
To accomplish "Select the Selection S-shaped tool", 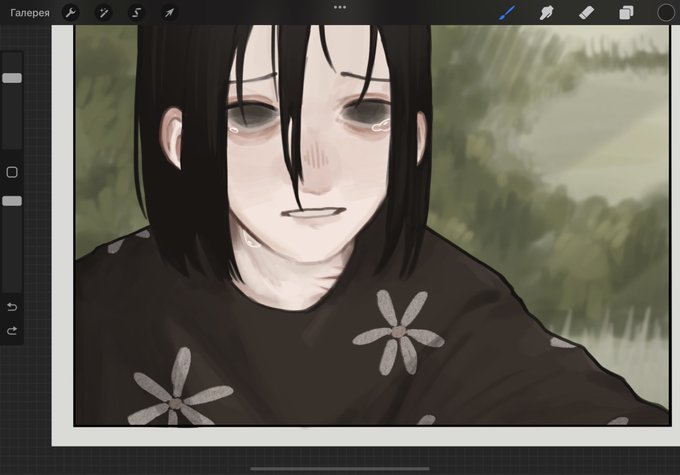I will pos(136,13).
